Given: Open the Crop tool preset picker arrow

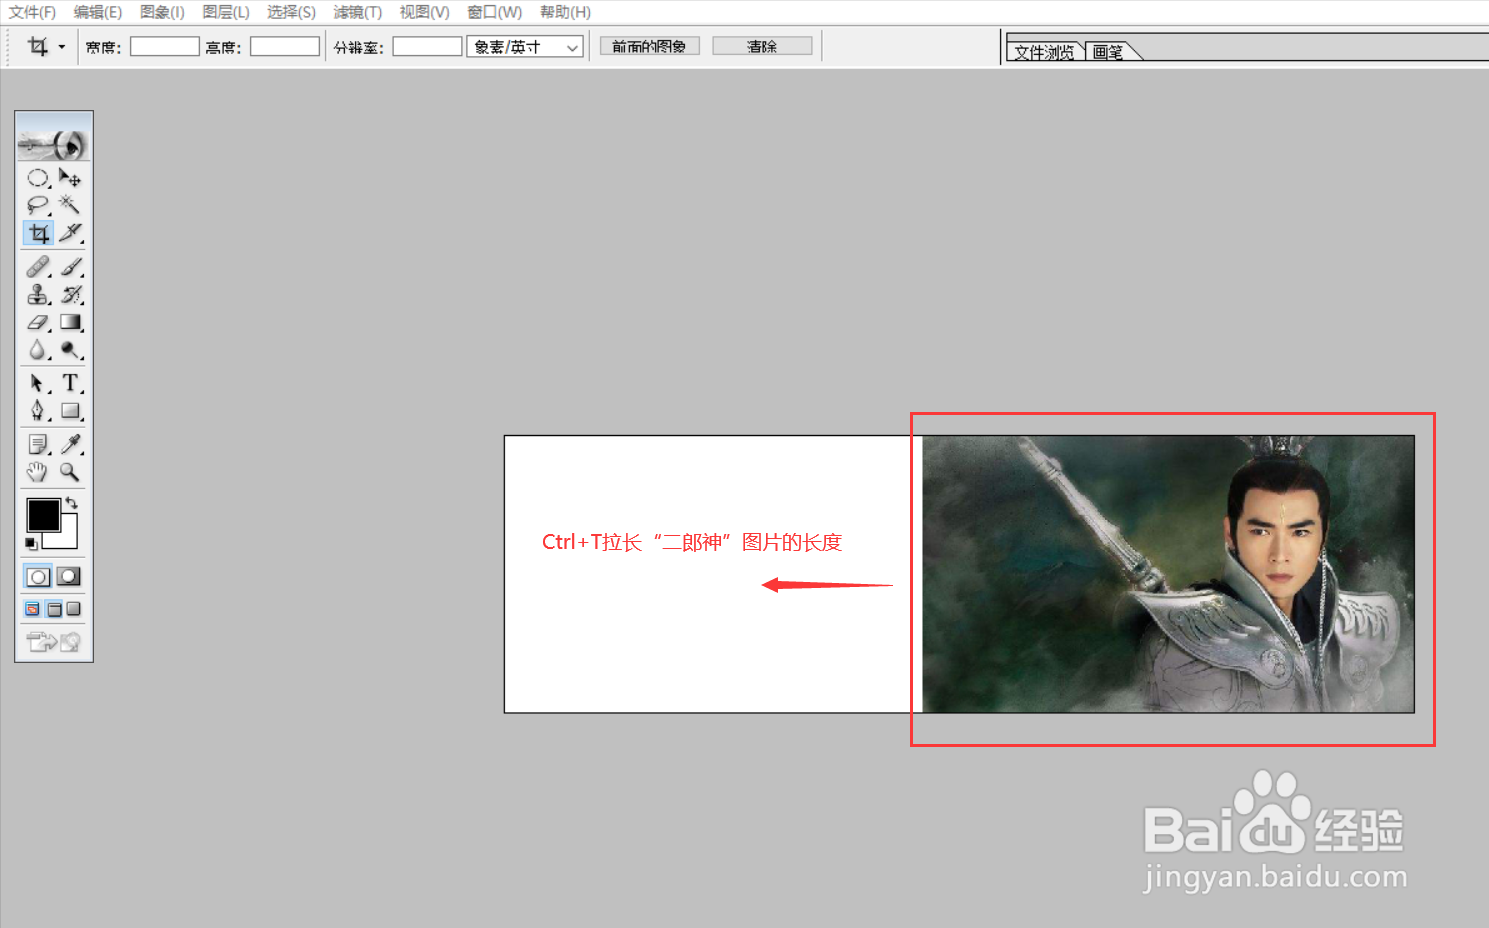Looking at the screenshot, I should coord(62,47).
